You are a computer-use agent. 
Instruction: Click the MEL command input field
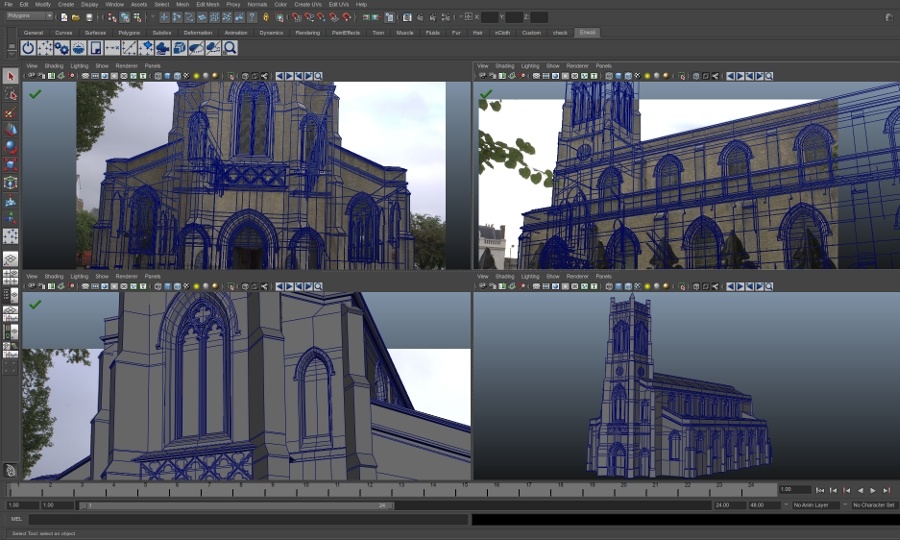248,520
